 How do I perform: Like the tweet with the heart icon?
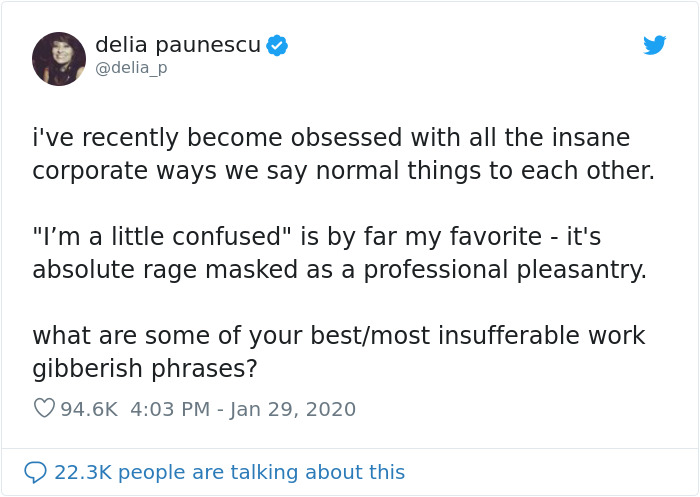pos(44,409)
